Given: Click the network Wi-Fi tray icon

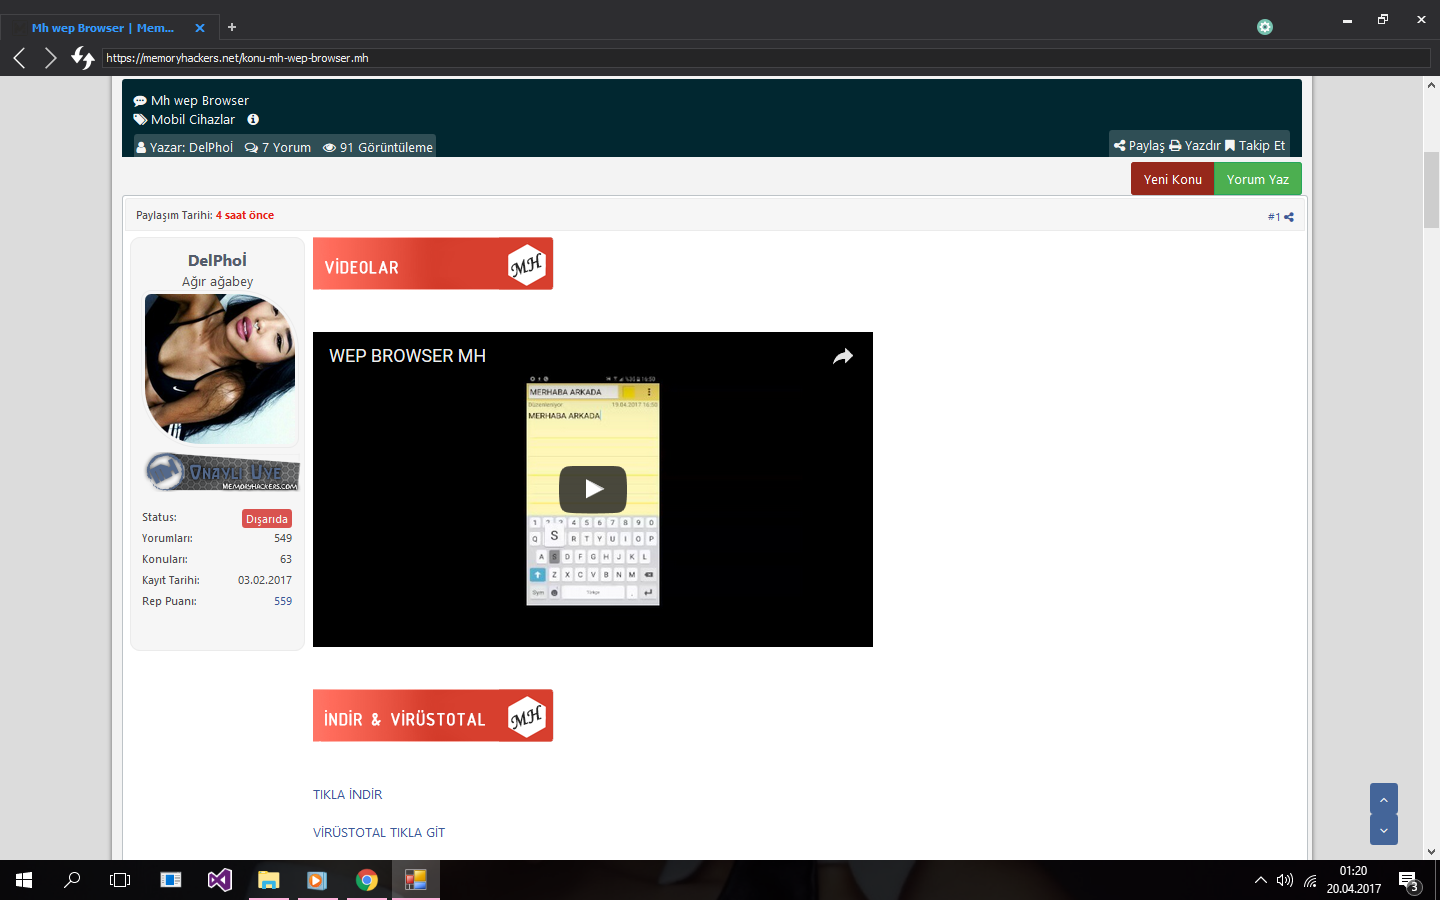Looking at the screenshot, I should (1311, 880).
